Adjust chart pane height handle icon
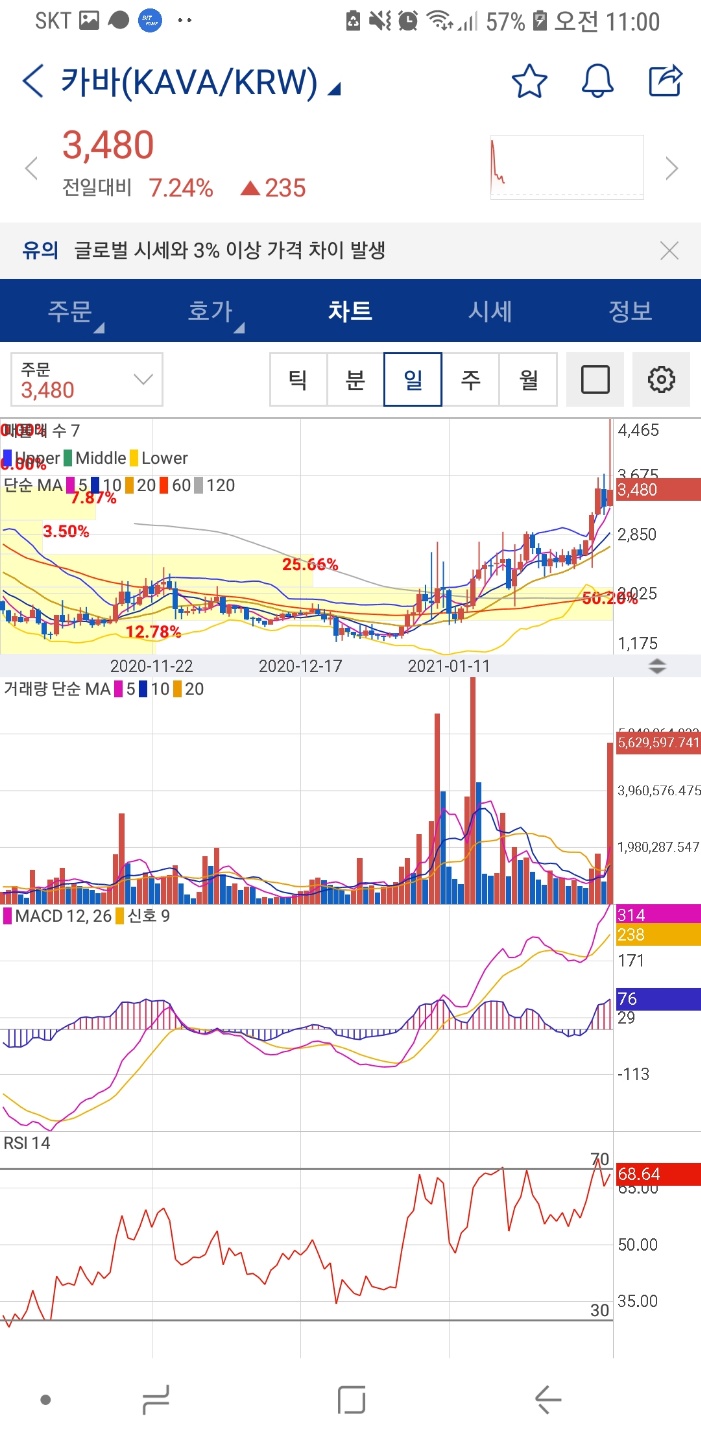 [657, 666]
